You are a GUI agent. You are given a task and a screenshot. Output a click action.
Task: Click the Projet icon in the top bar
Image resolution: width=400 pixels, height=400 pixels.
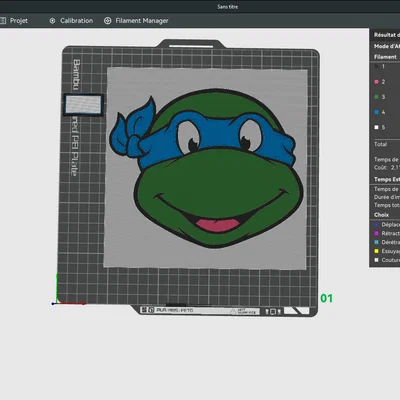tap(3, 21)
